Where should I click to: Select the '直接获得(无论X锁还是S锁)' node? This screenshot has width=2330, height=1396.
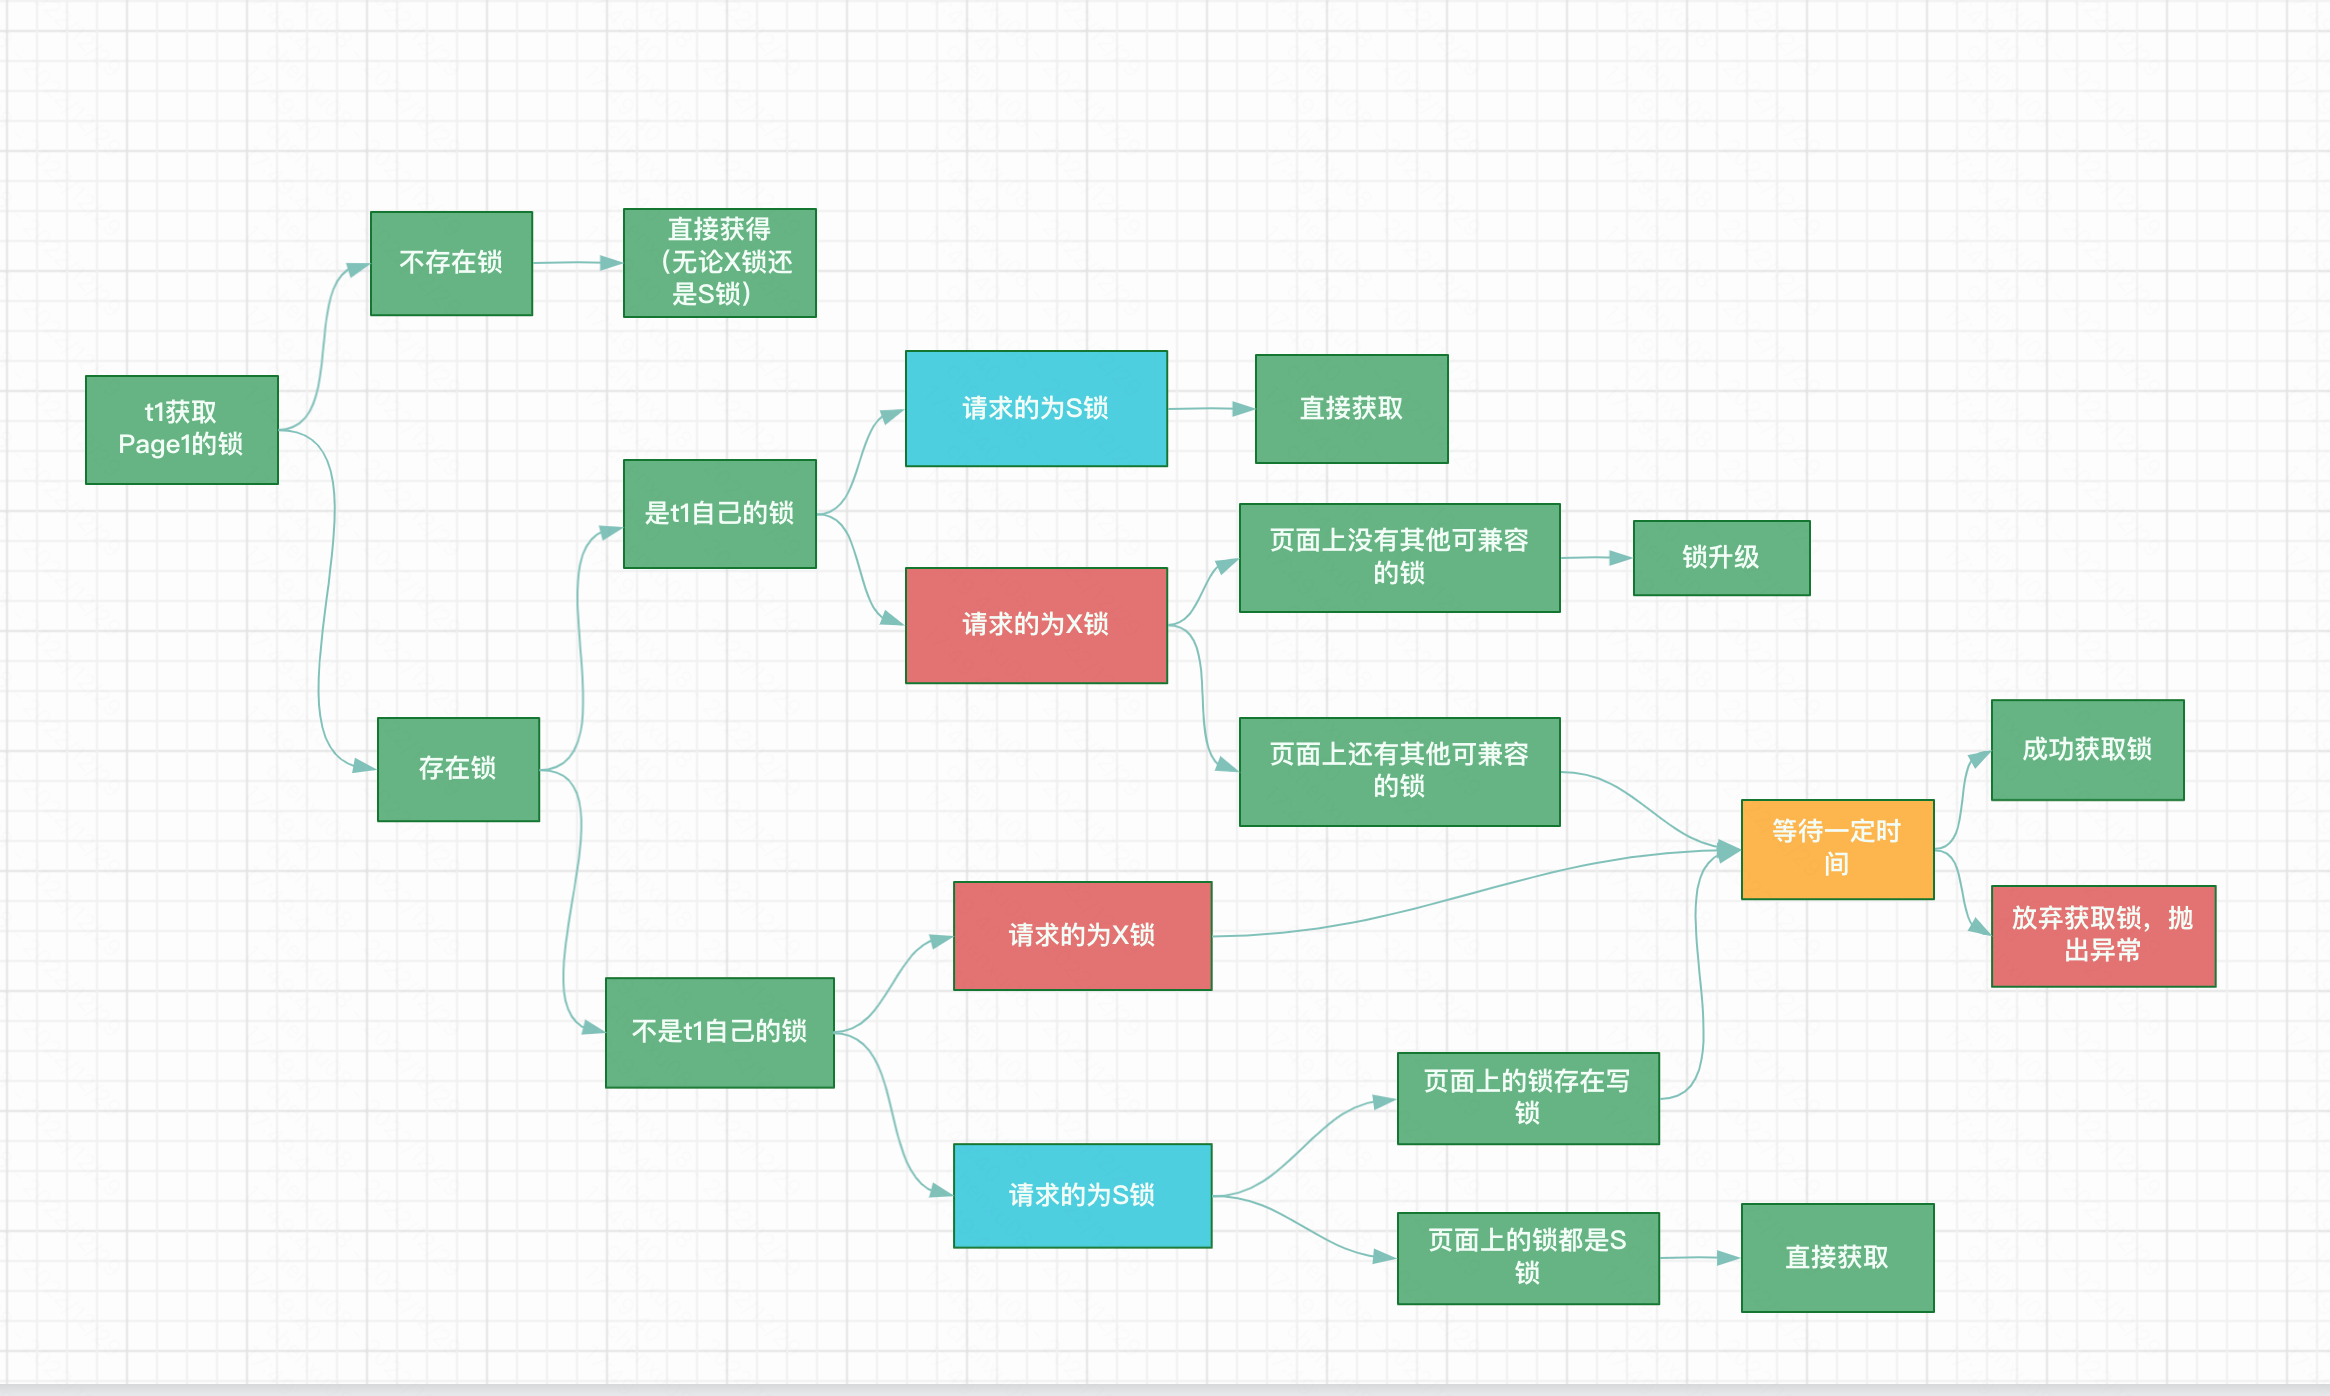(719, 263)
